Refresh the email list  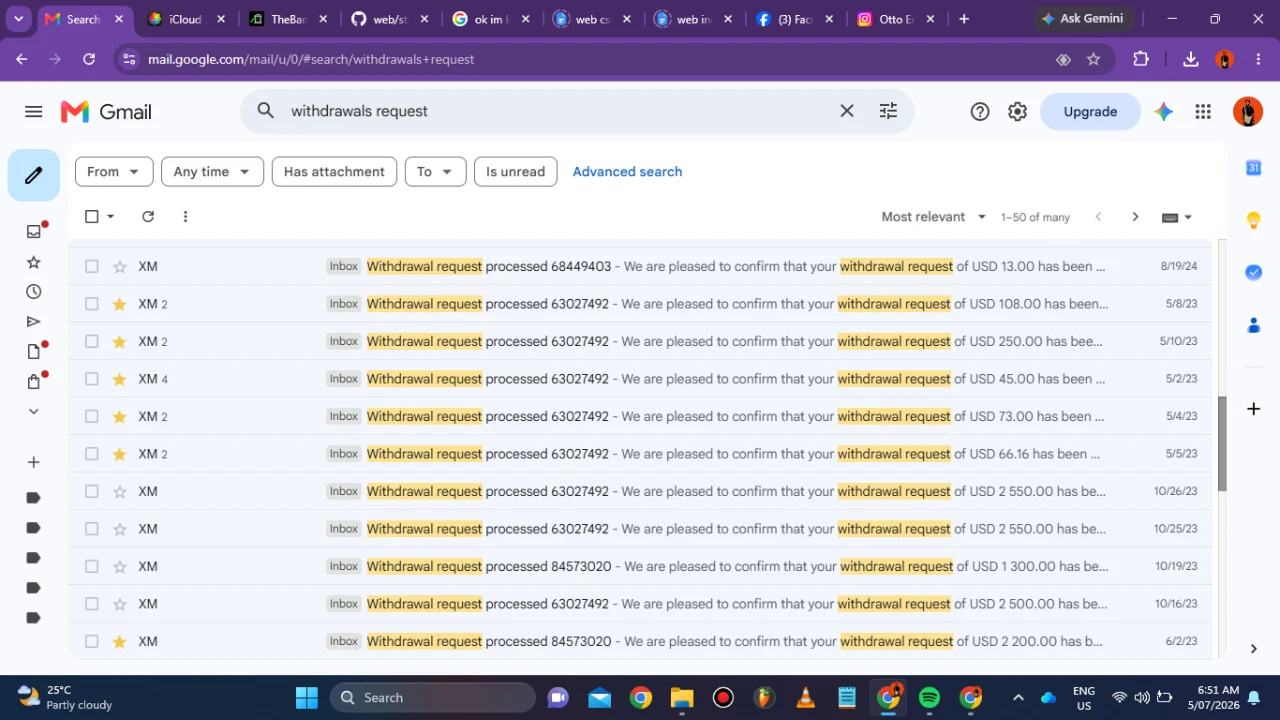point(148,216)
